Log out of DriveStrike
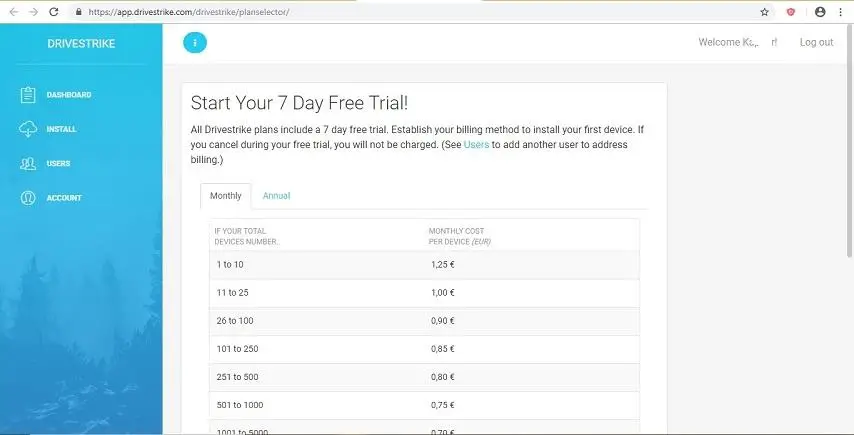This screenshot has width=854, height=435. (816, 42)
